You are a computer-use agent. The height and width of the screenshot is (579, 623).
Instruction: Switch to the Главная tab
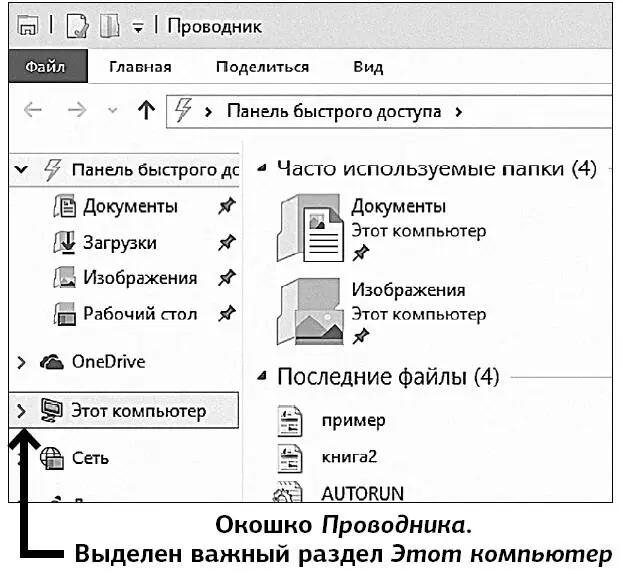pos(140,67)
